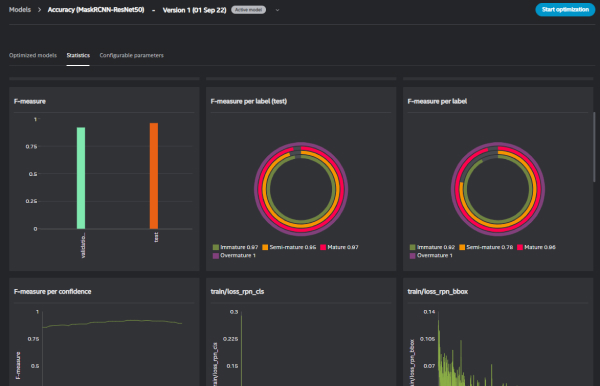Click the Start optimization button
Image resolution: width=600 pixels, height=386 pixels.
[565, 10]
